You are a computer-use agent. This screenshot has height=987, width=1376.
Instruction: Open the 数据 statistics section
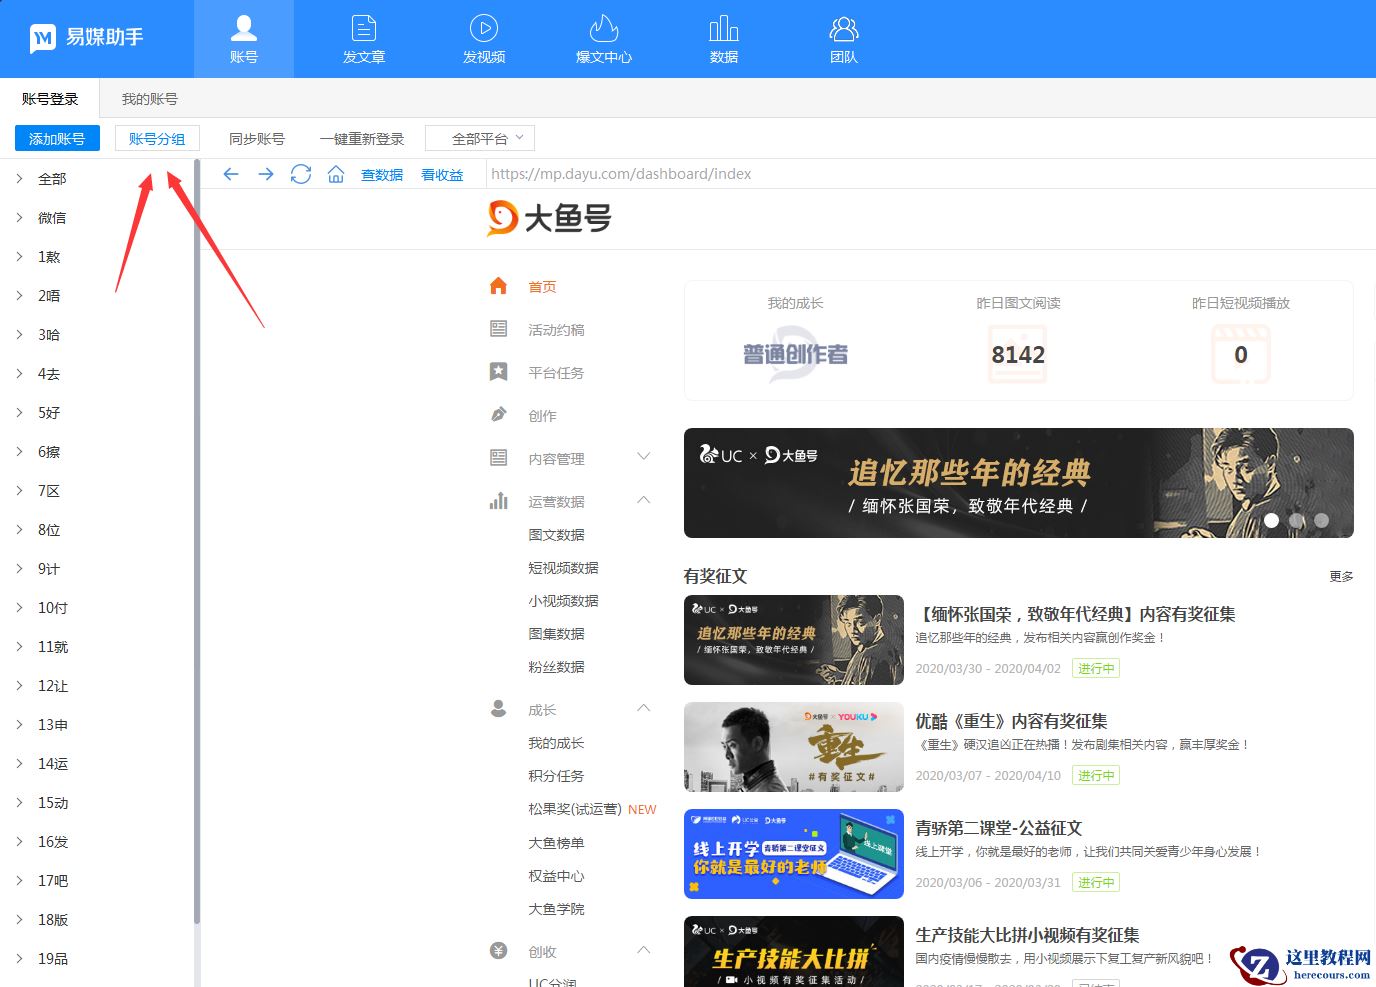point(724,39)
